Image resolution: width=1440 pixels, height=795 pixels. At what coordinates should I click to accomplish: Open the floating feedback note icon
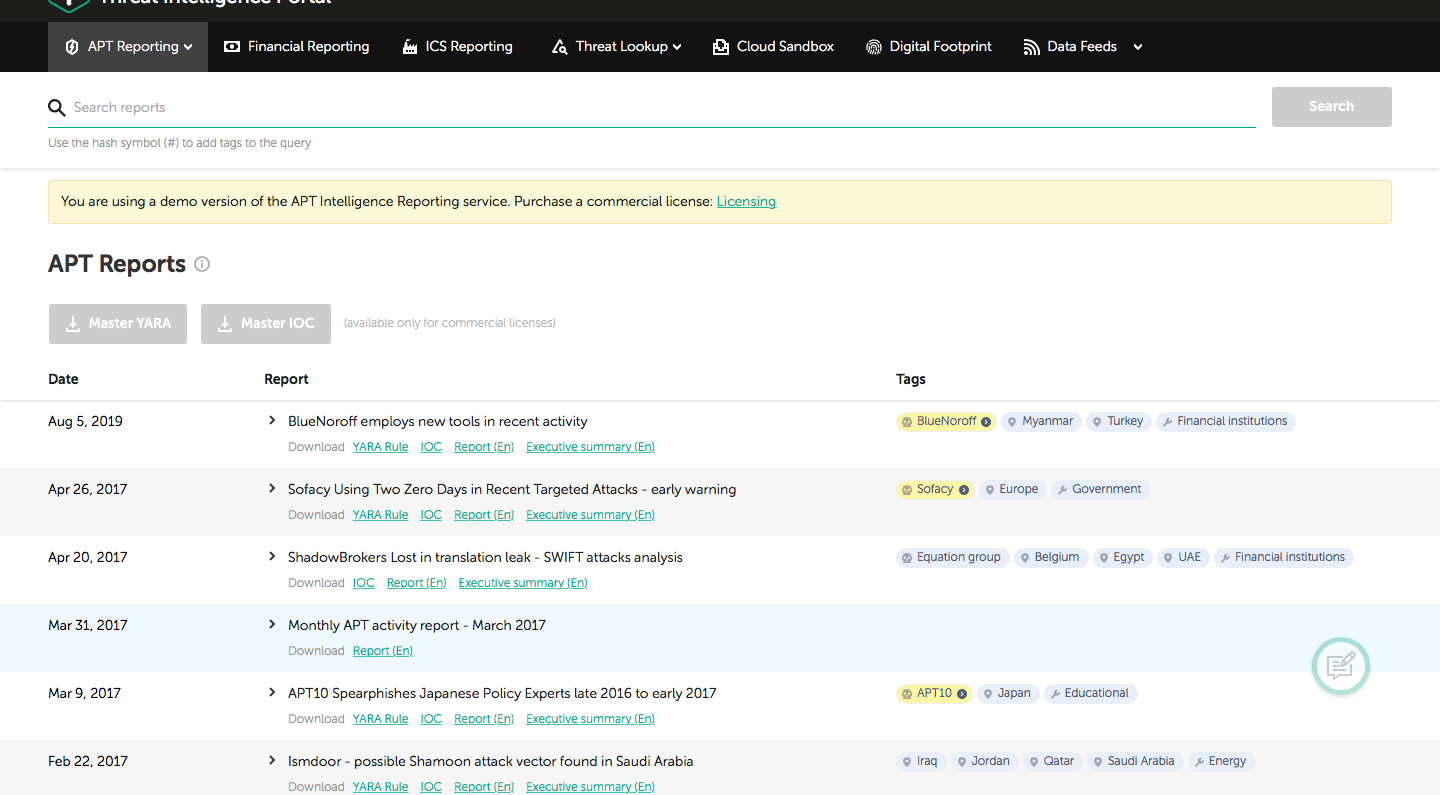(x=1340, y=666)
